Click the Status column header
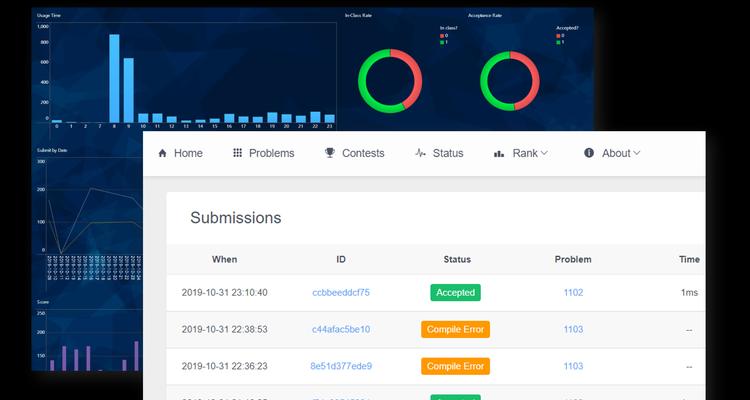 coord(457,259)
